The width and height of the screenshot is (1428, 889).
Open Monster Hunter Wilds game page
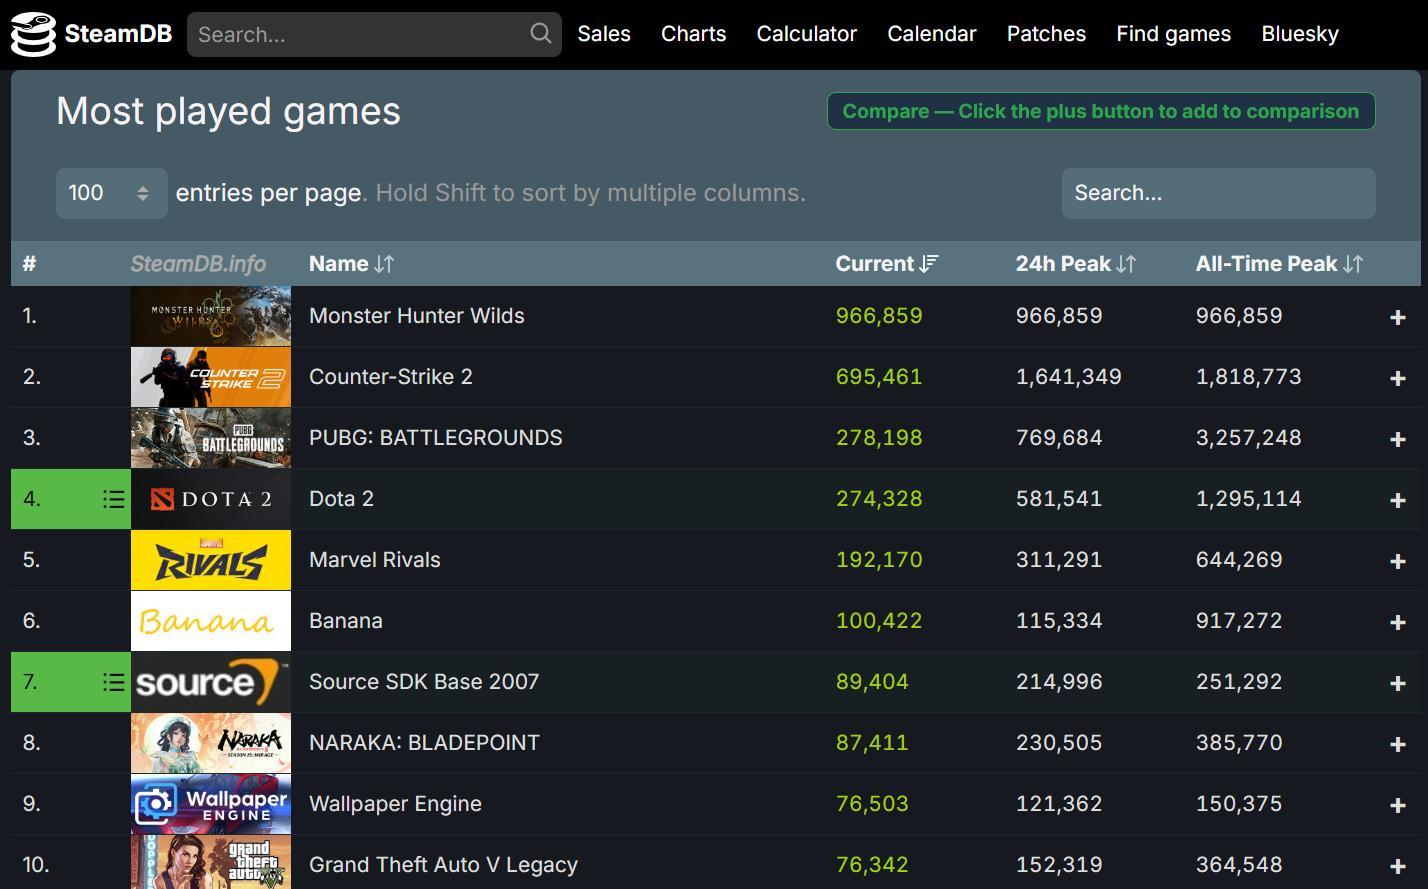point(416,316)
